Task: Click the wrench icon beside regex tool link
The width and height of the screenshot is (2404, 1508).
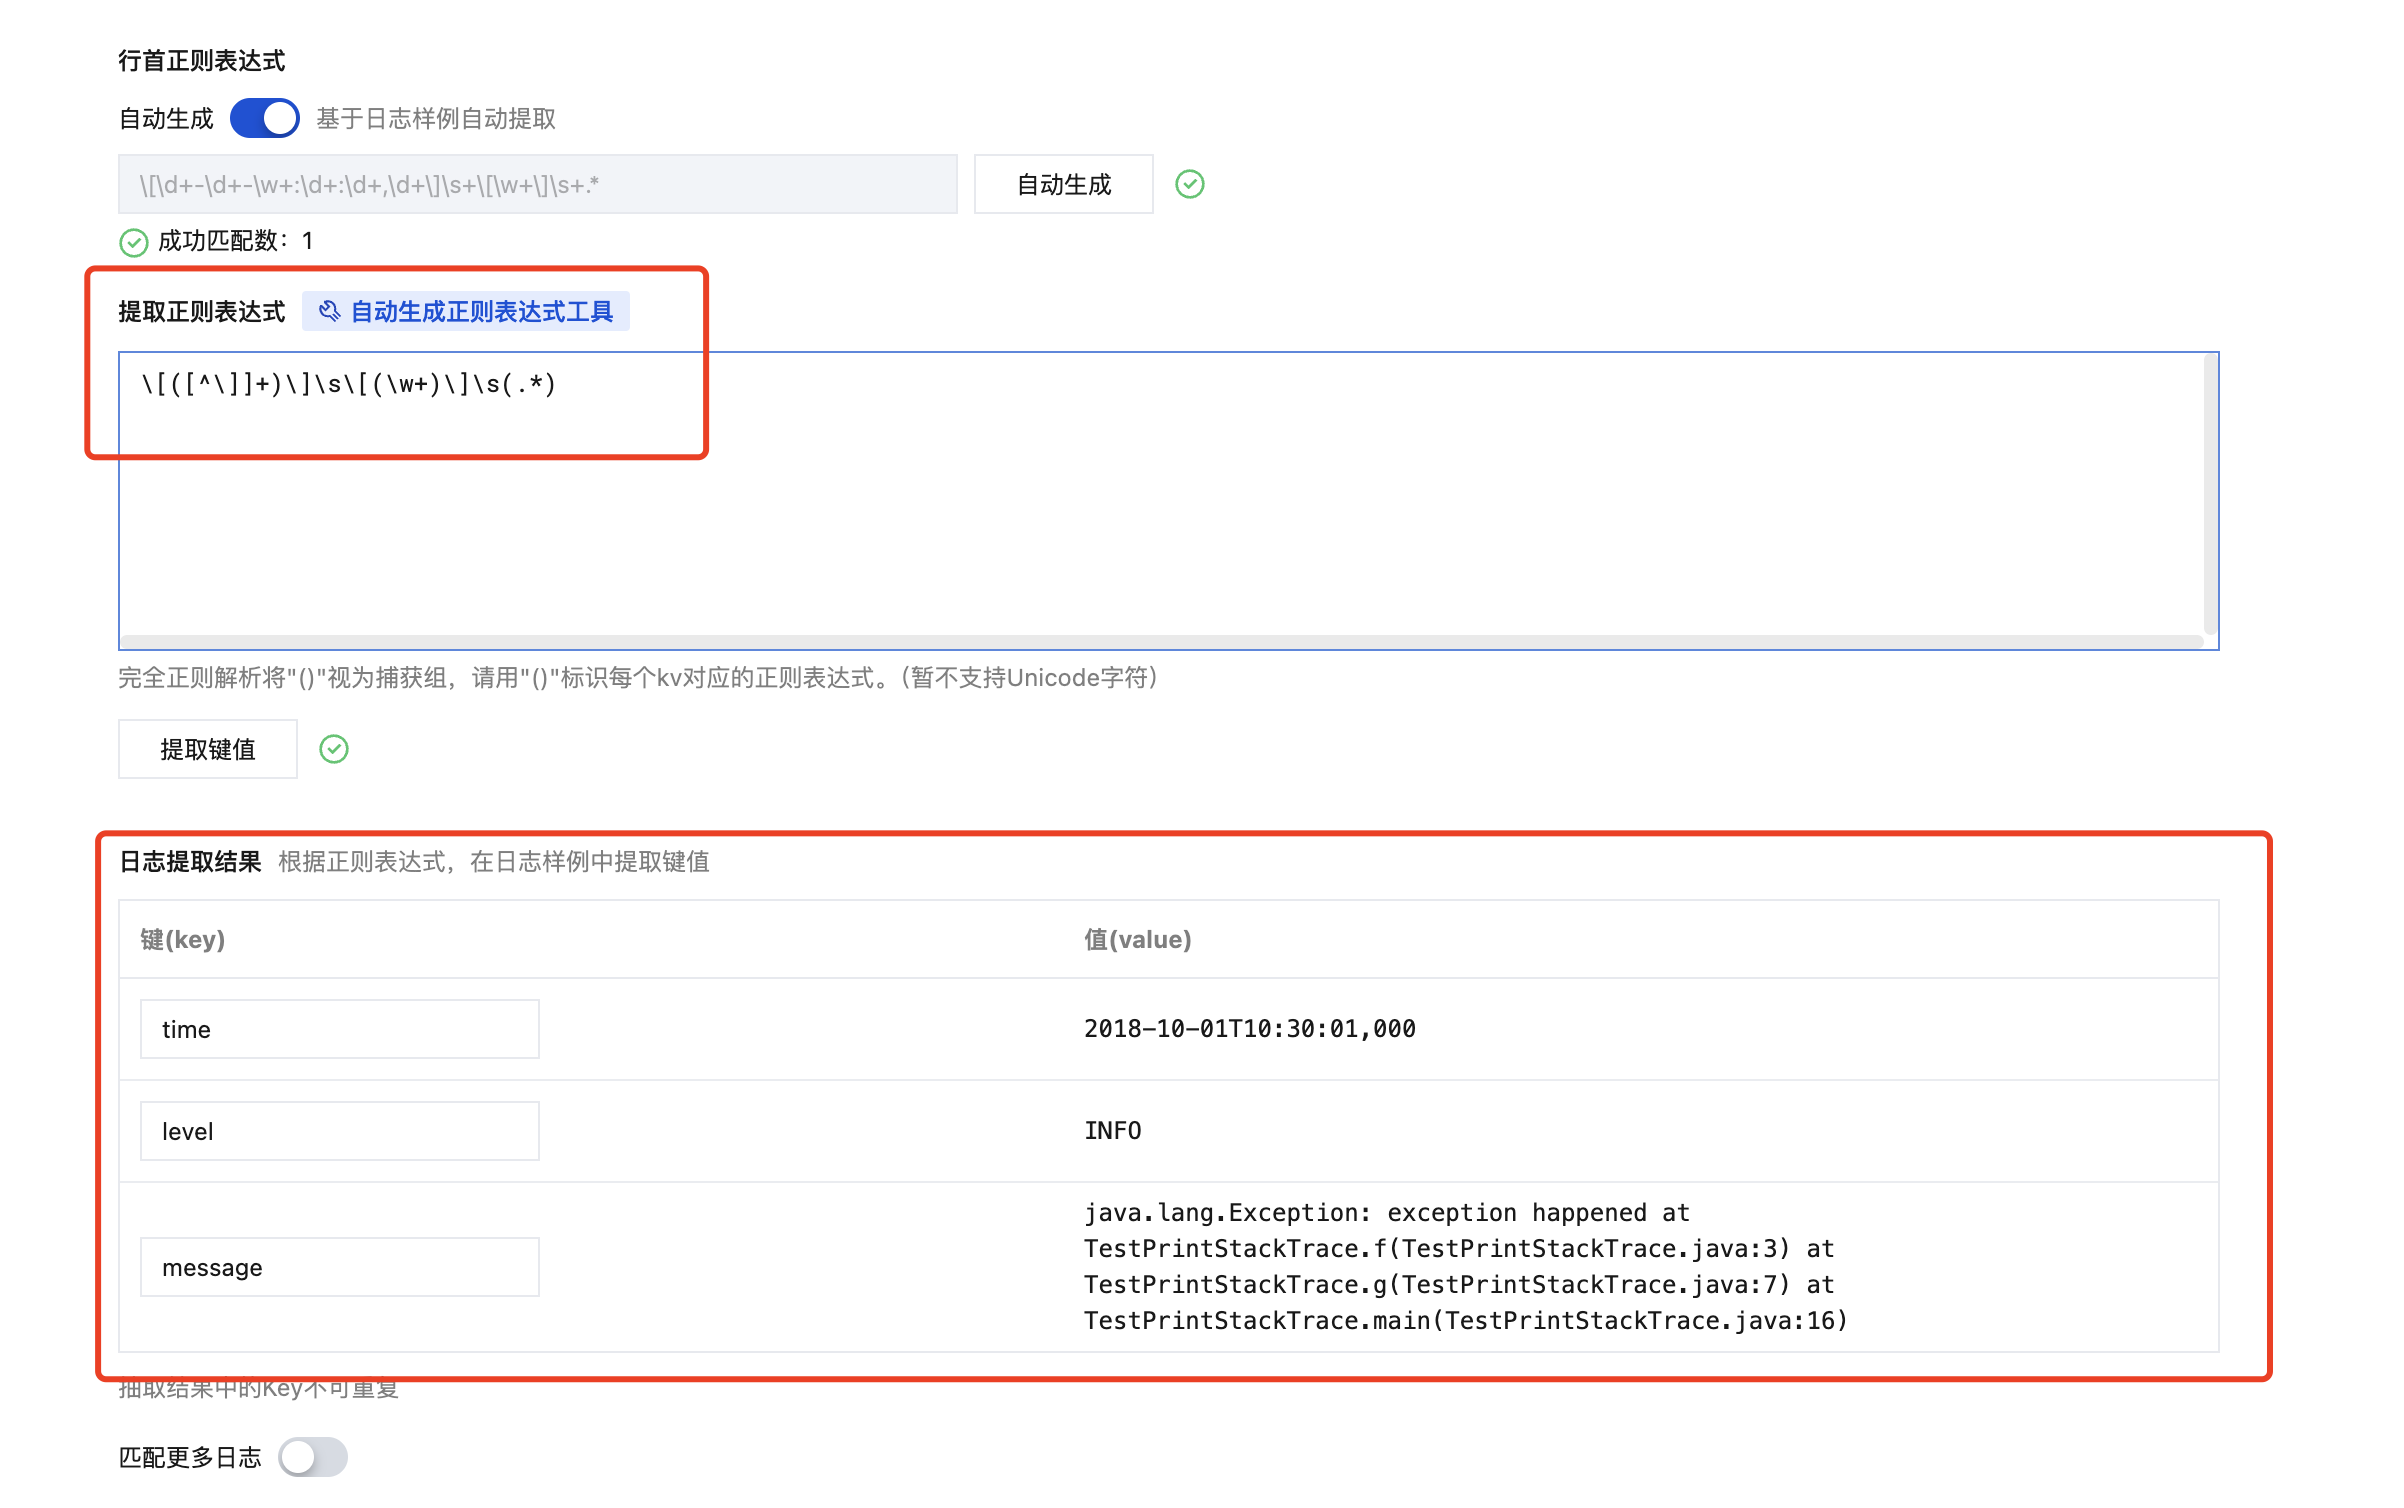Action: point(329,312)
